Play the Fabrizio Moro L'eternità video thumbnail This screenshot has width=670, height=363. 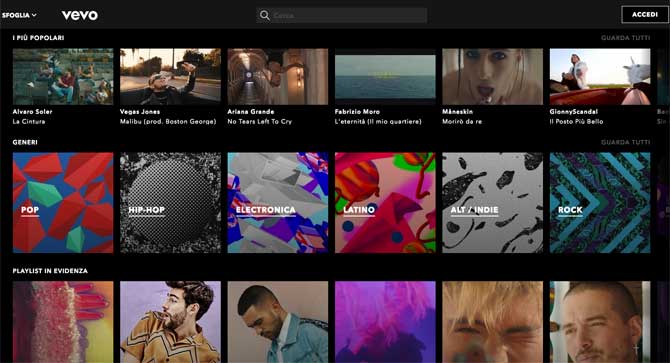(x=385, y=76)
